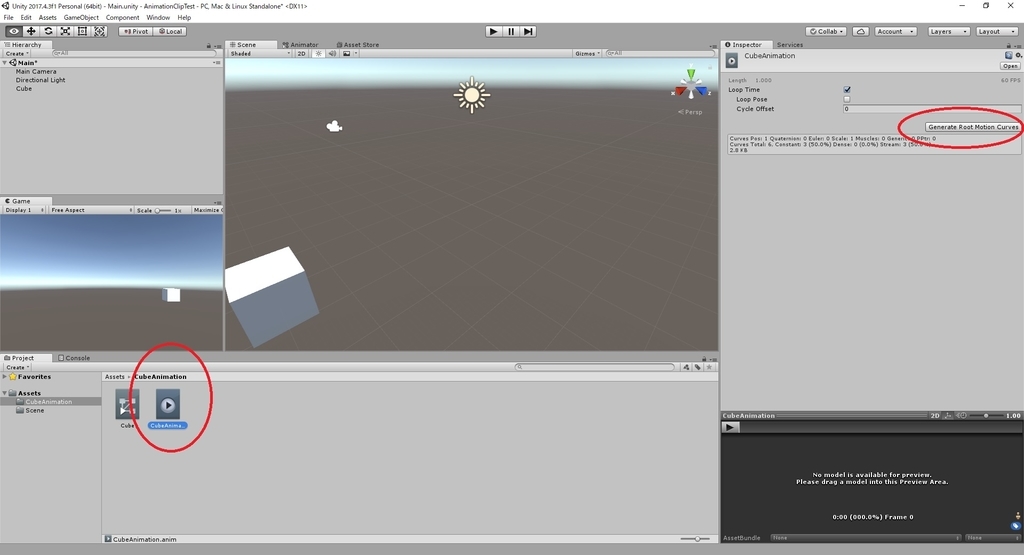Open the Assets menu
The width and height of the screenshot is (1024, 555).
tap(48, 18)
